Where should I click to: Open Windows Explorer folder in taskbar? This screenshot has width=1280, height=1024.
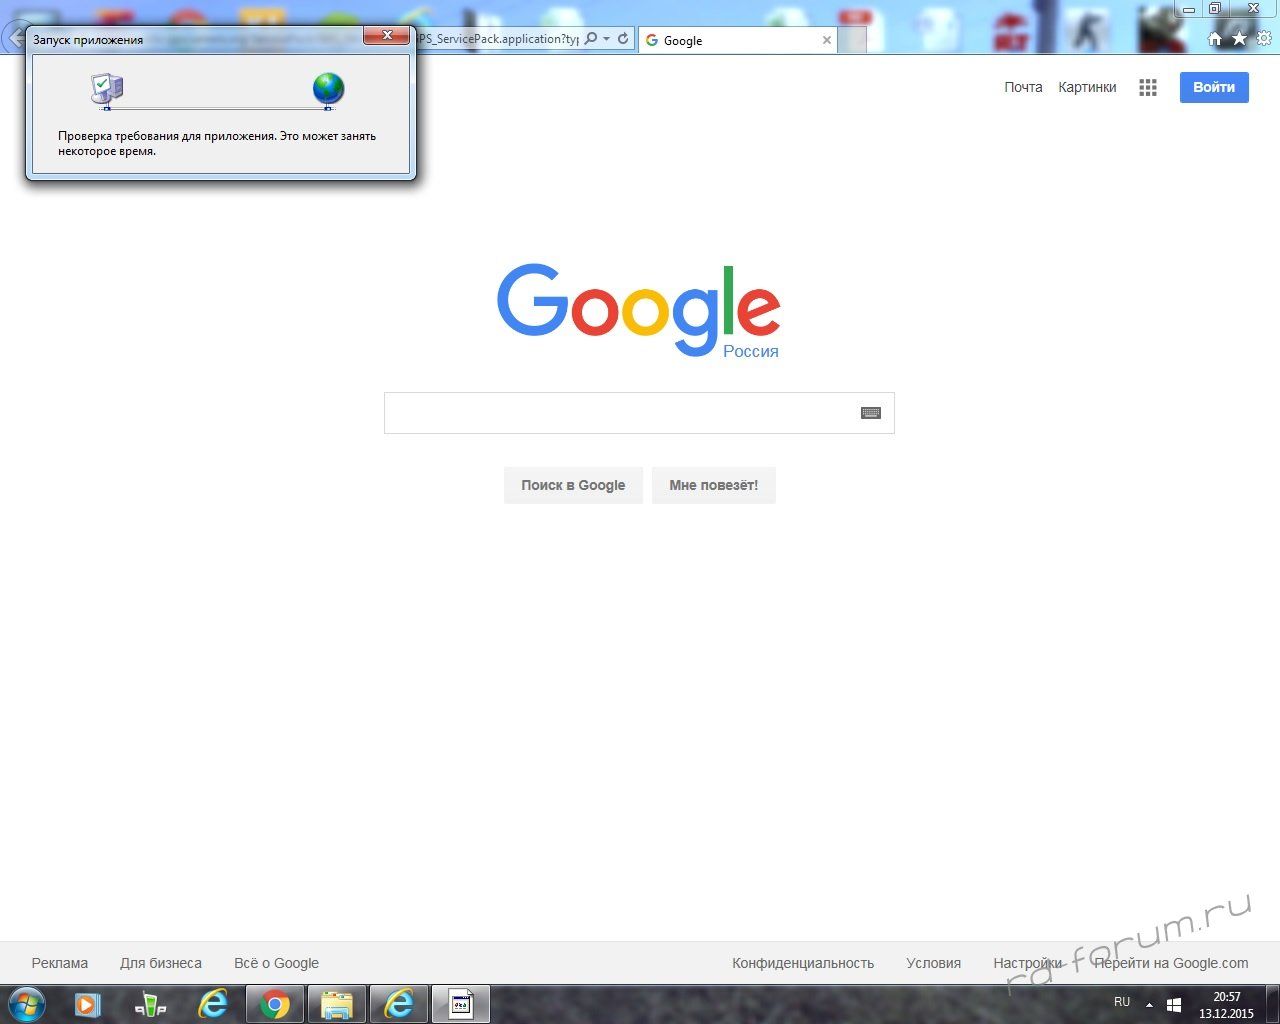tap(337, 1004)
